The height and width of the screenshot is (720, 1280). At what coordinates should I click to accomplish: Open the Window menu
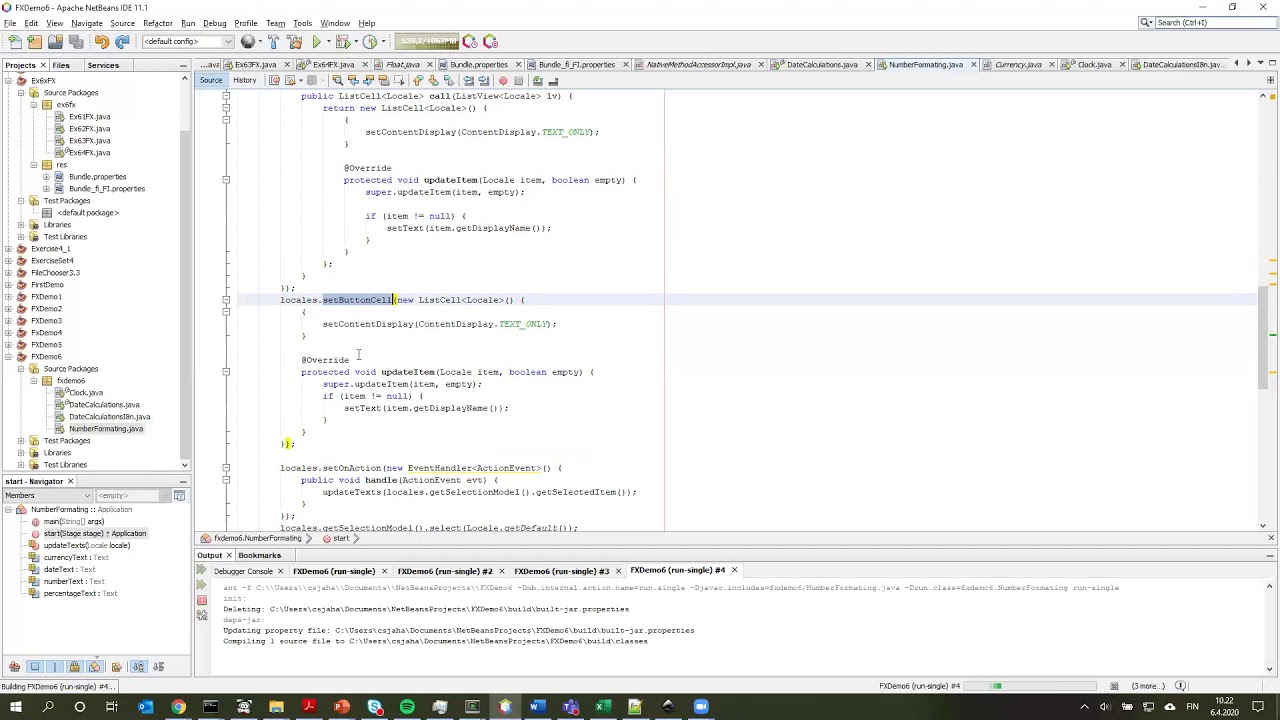pos(335,23)
